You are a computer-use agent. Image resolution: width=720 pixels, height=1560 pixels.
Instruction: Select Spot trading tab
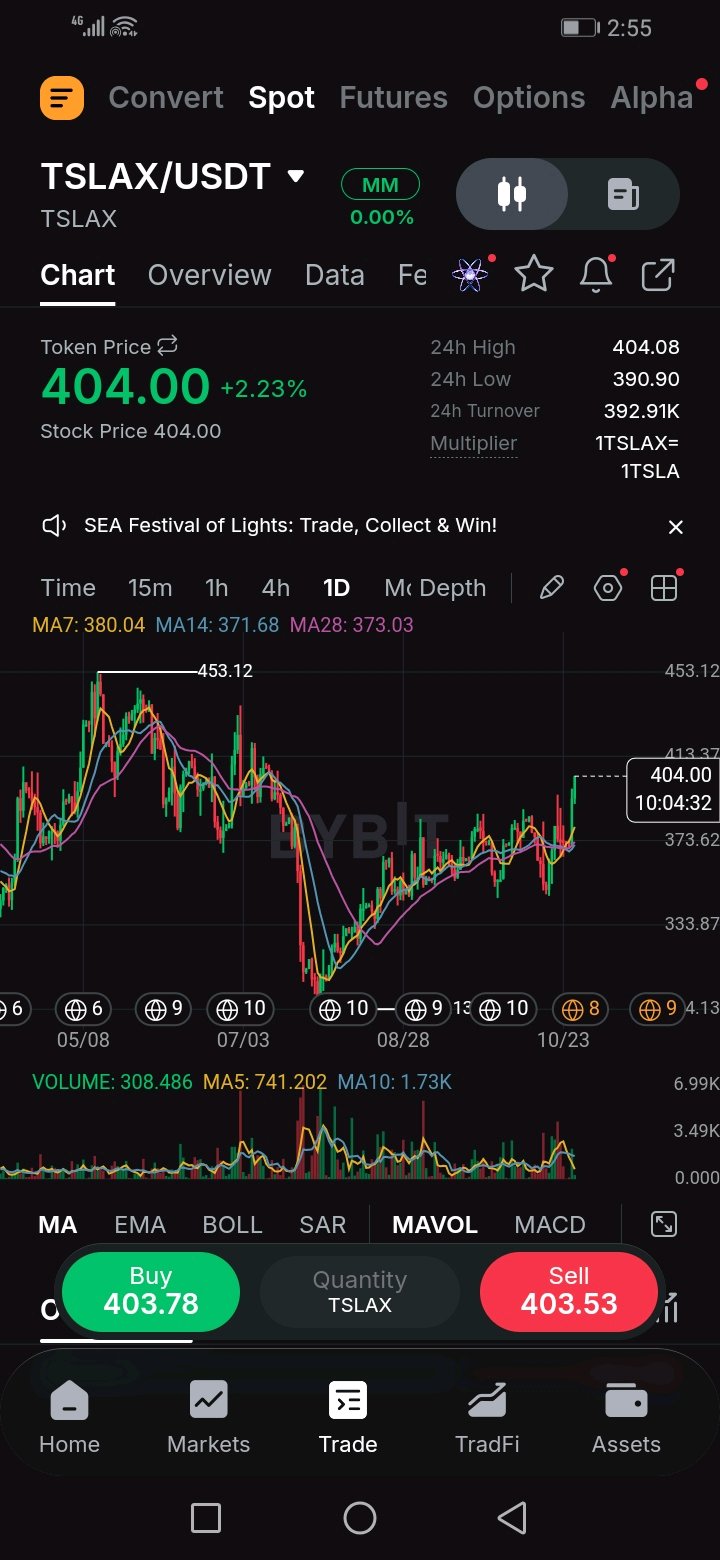click(x=282, y=97)
